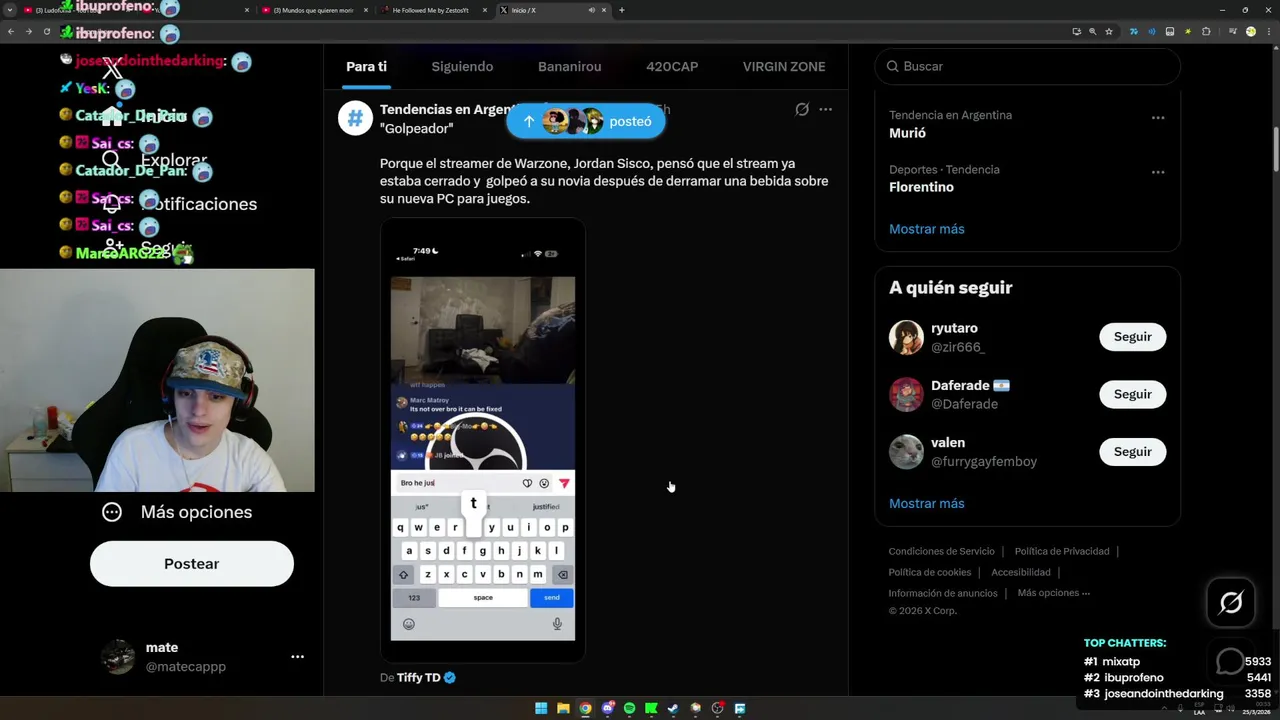Open Discord from taskbar
Image resolution: width=1280 pixels, height=720 pixels.
click(607, 708)
